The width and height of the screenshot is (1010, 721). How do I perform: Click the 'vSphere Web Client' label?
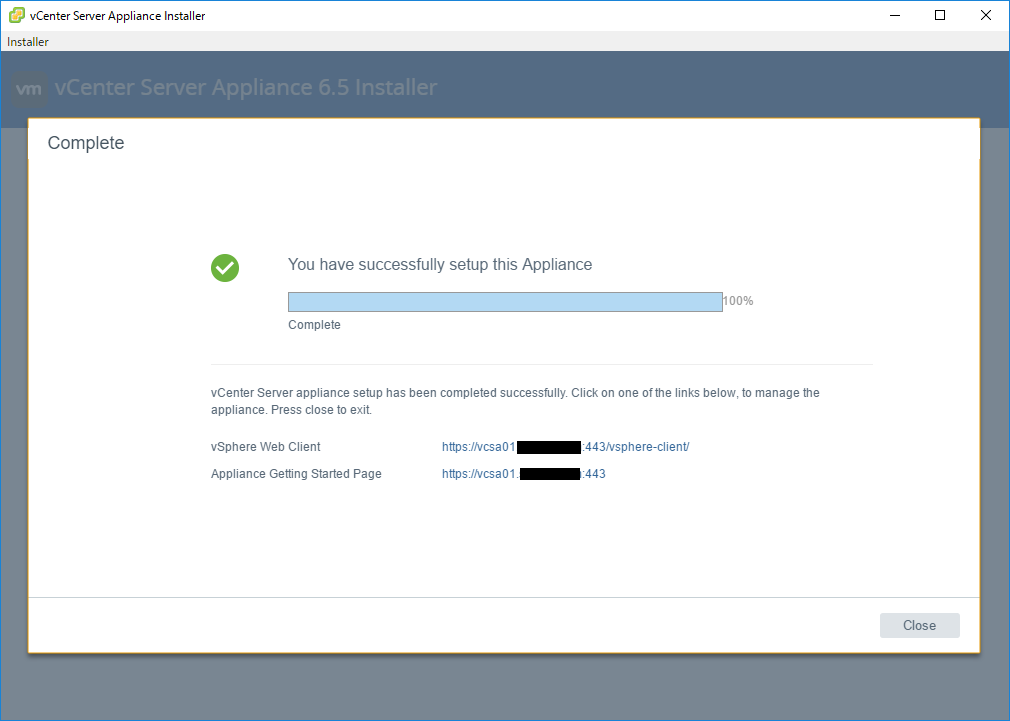(x=265, y=447)
